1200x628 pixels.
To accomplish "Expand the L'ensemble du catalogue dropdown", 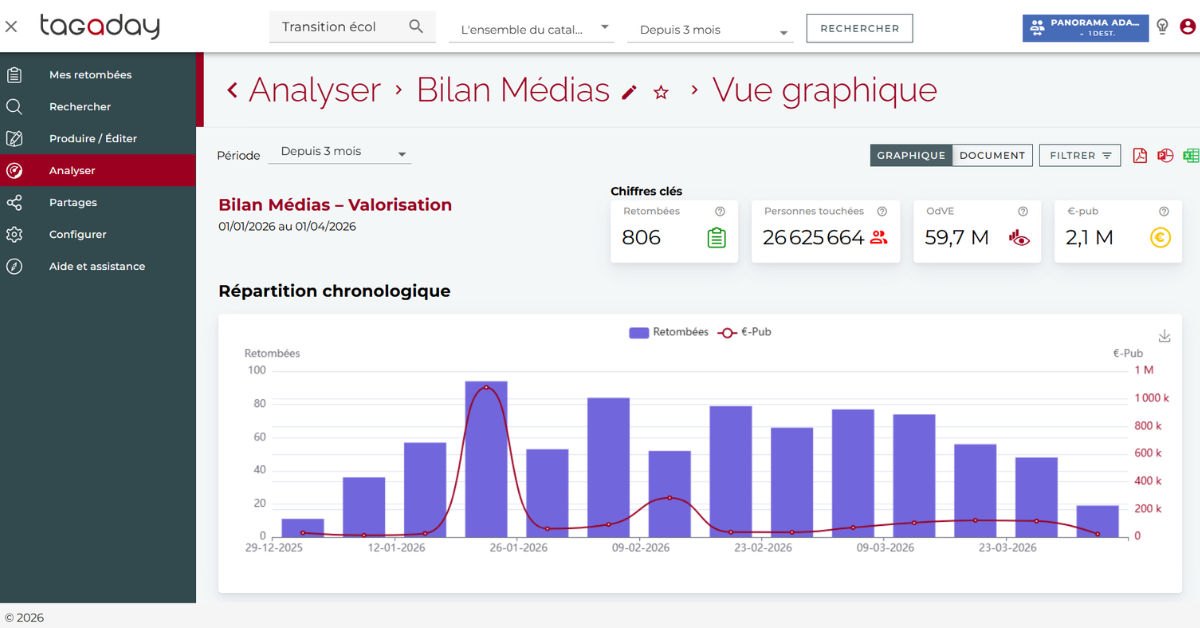I will [535, 30].
